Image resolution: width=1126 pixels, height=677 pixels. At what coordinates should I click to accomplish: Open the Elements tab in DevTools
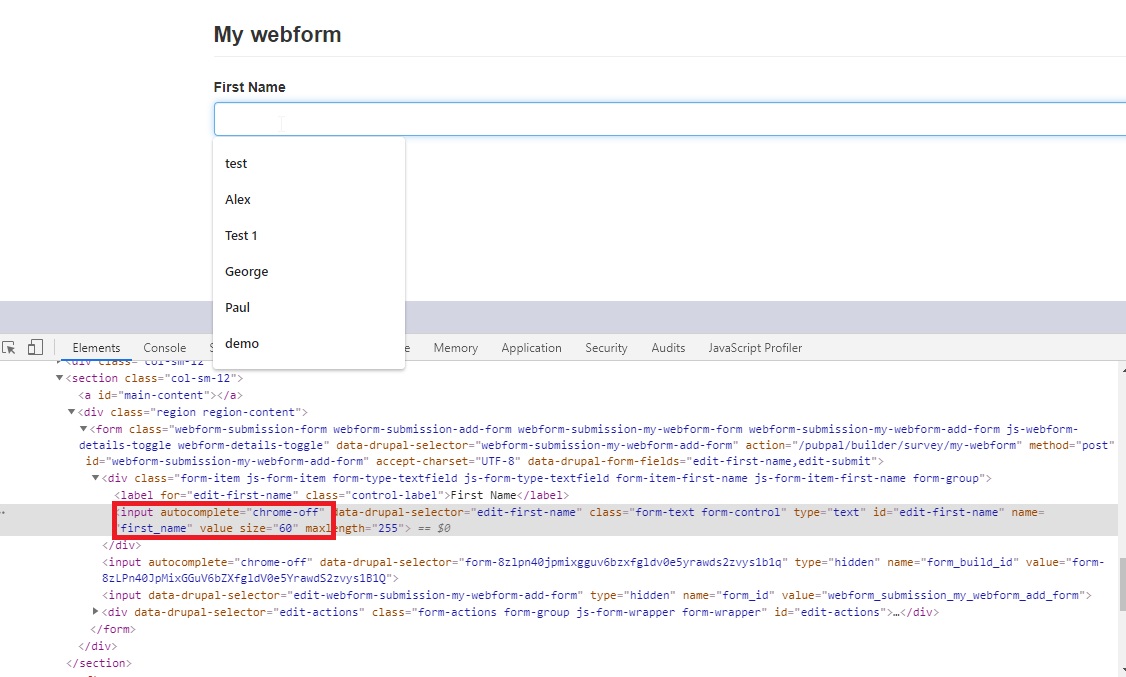96,347
